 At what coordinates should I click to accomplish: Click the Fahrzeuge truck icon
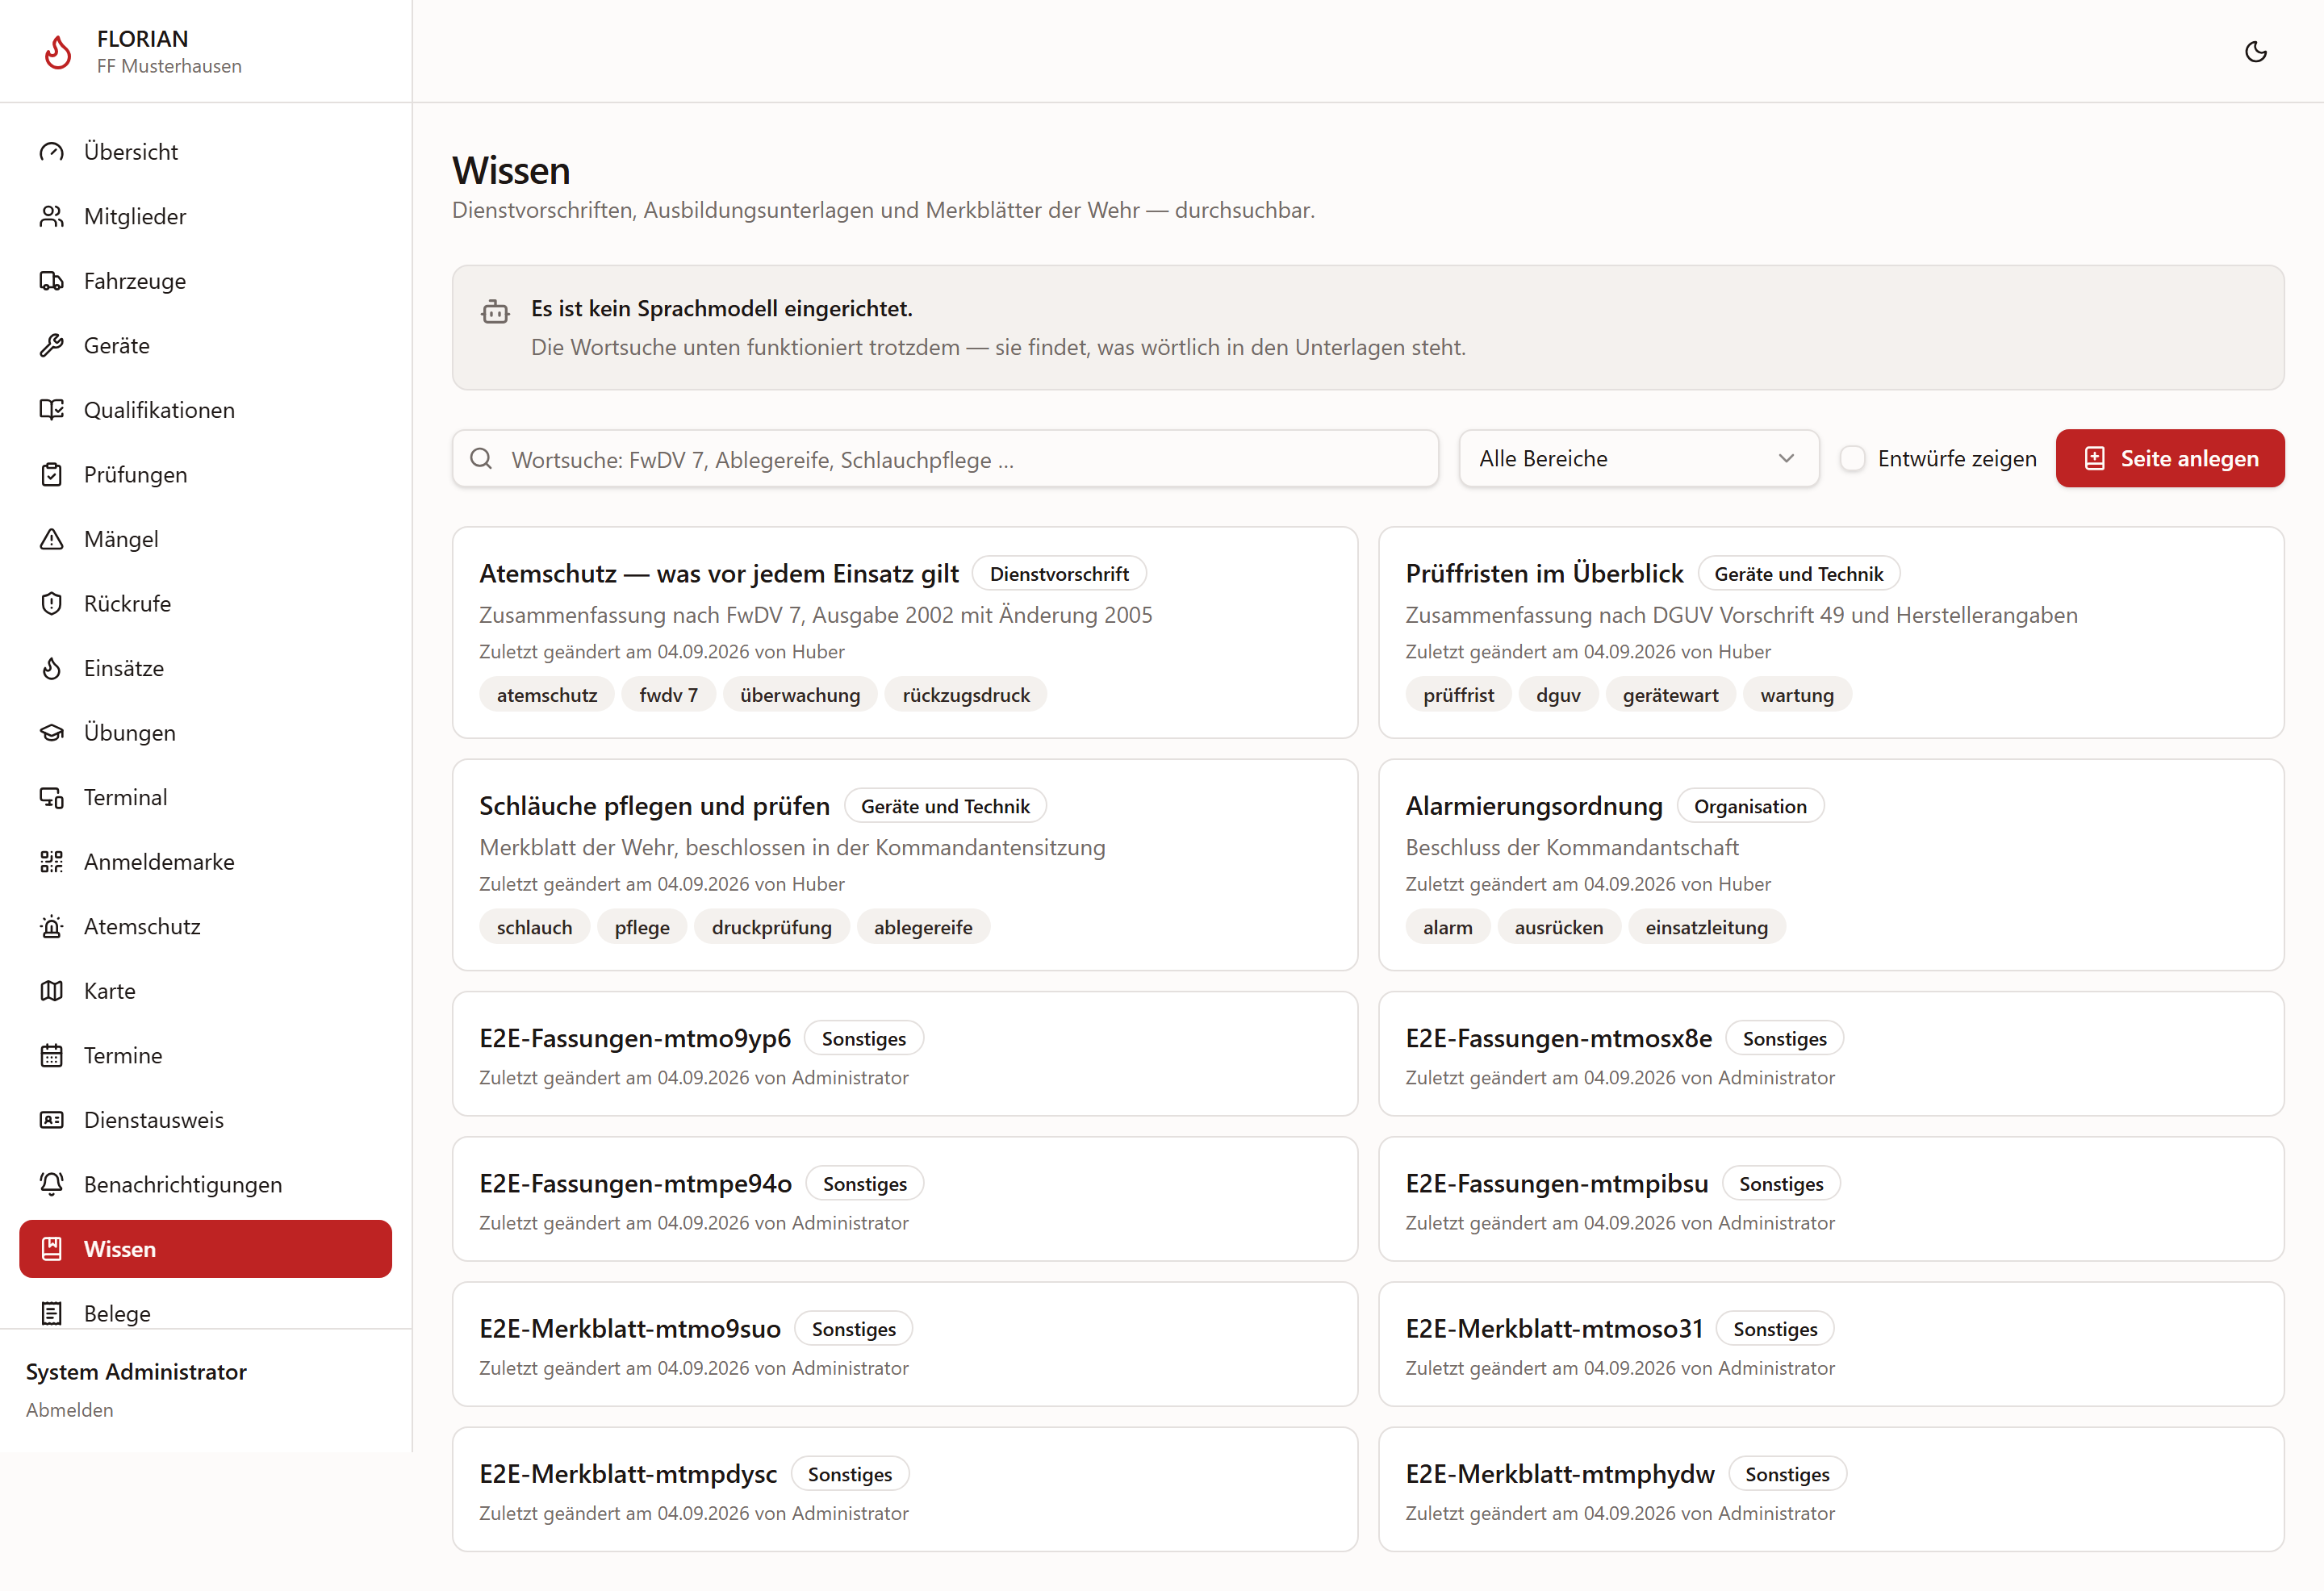(52, 281)
